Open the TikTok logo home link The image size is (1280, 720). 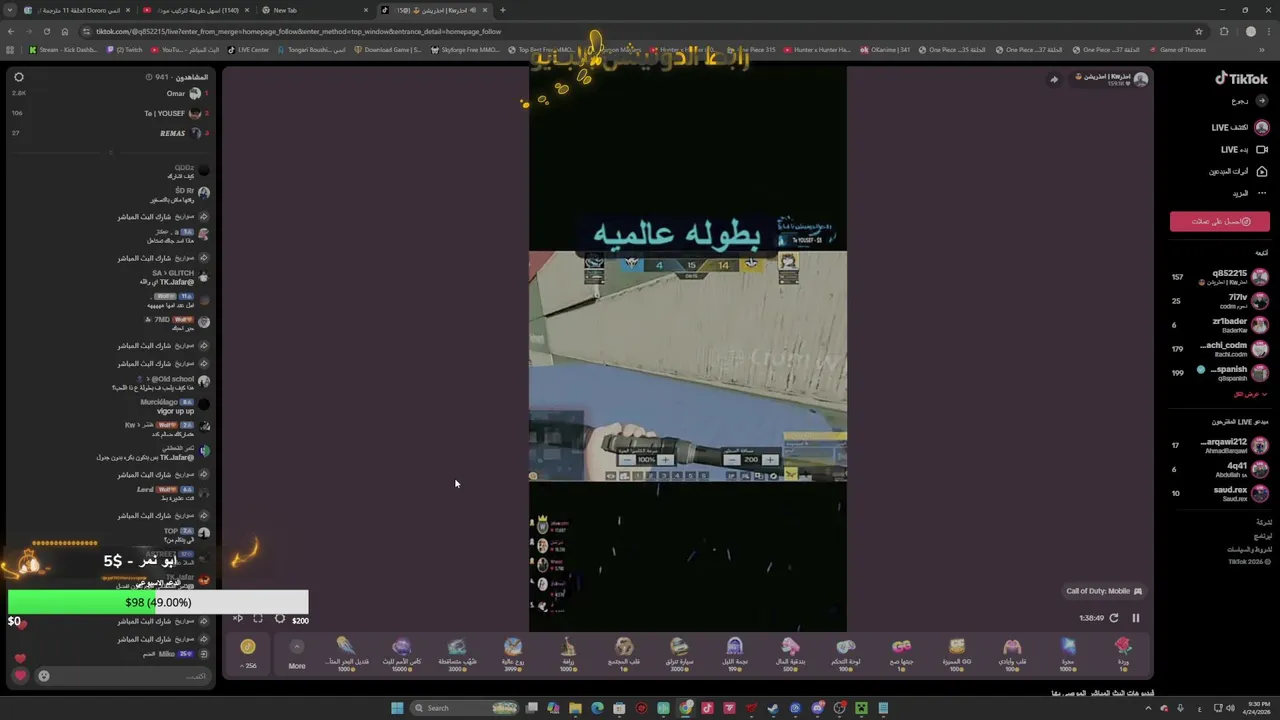pyautogui.click(x=1241, y=79)
